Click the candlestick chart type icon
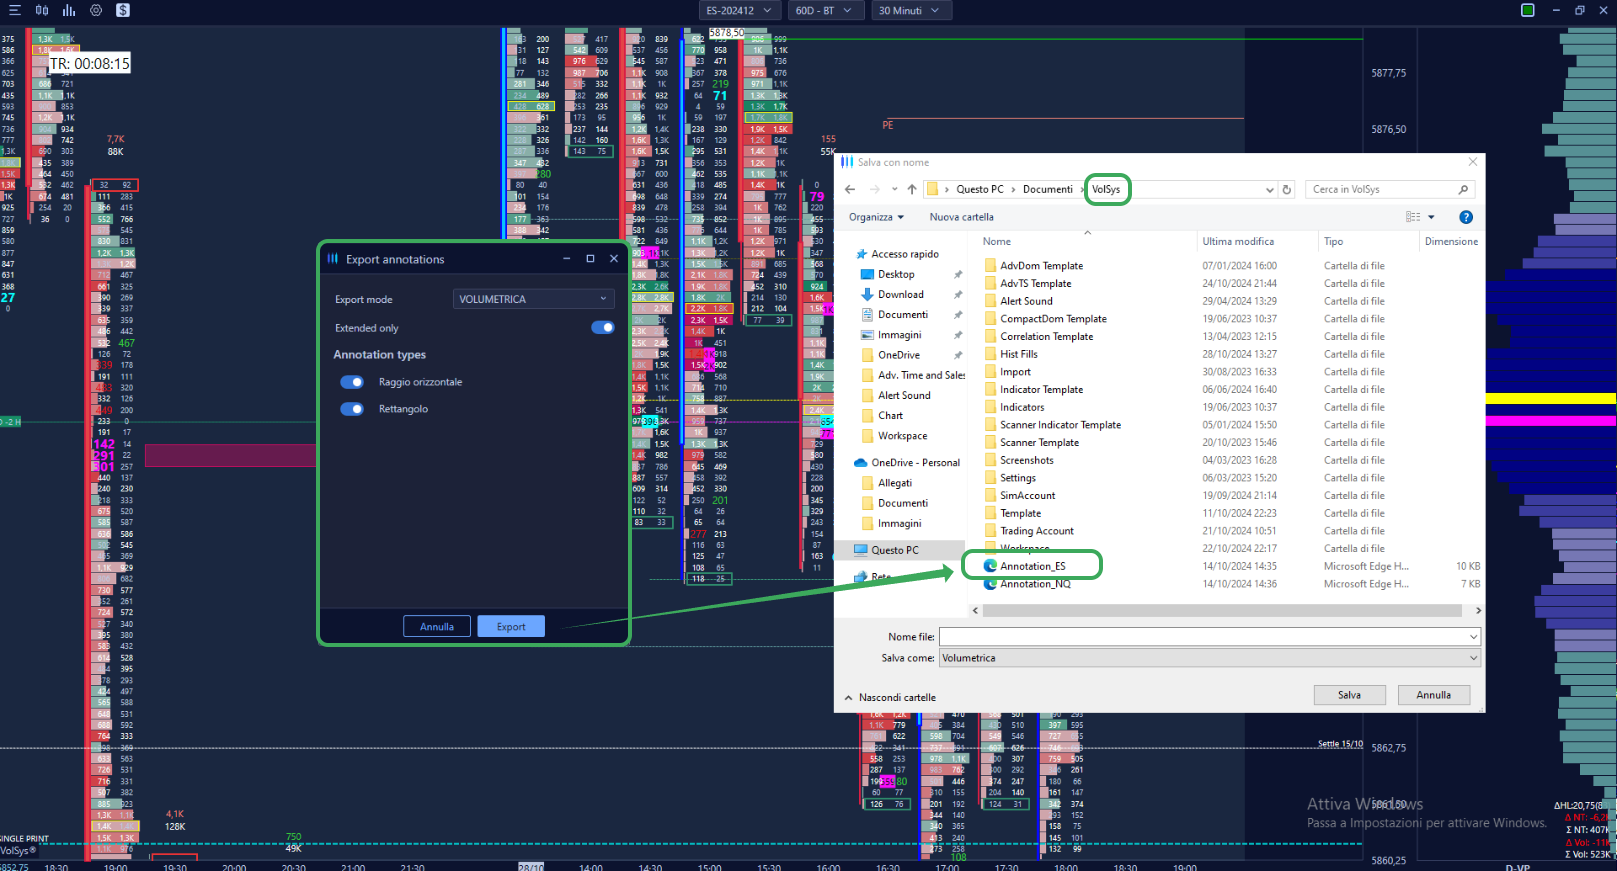Screen dimensions: 1617x871 (x=42, y=10)
